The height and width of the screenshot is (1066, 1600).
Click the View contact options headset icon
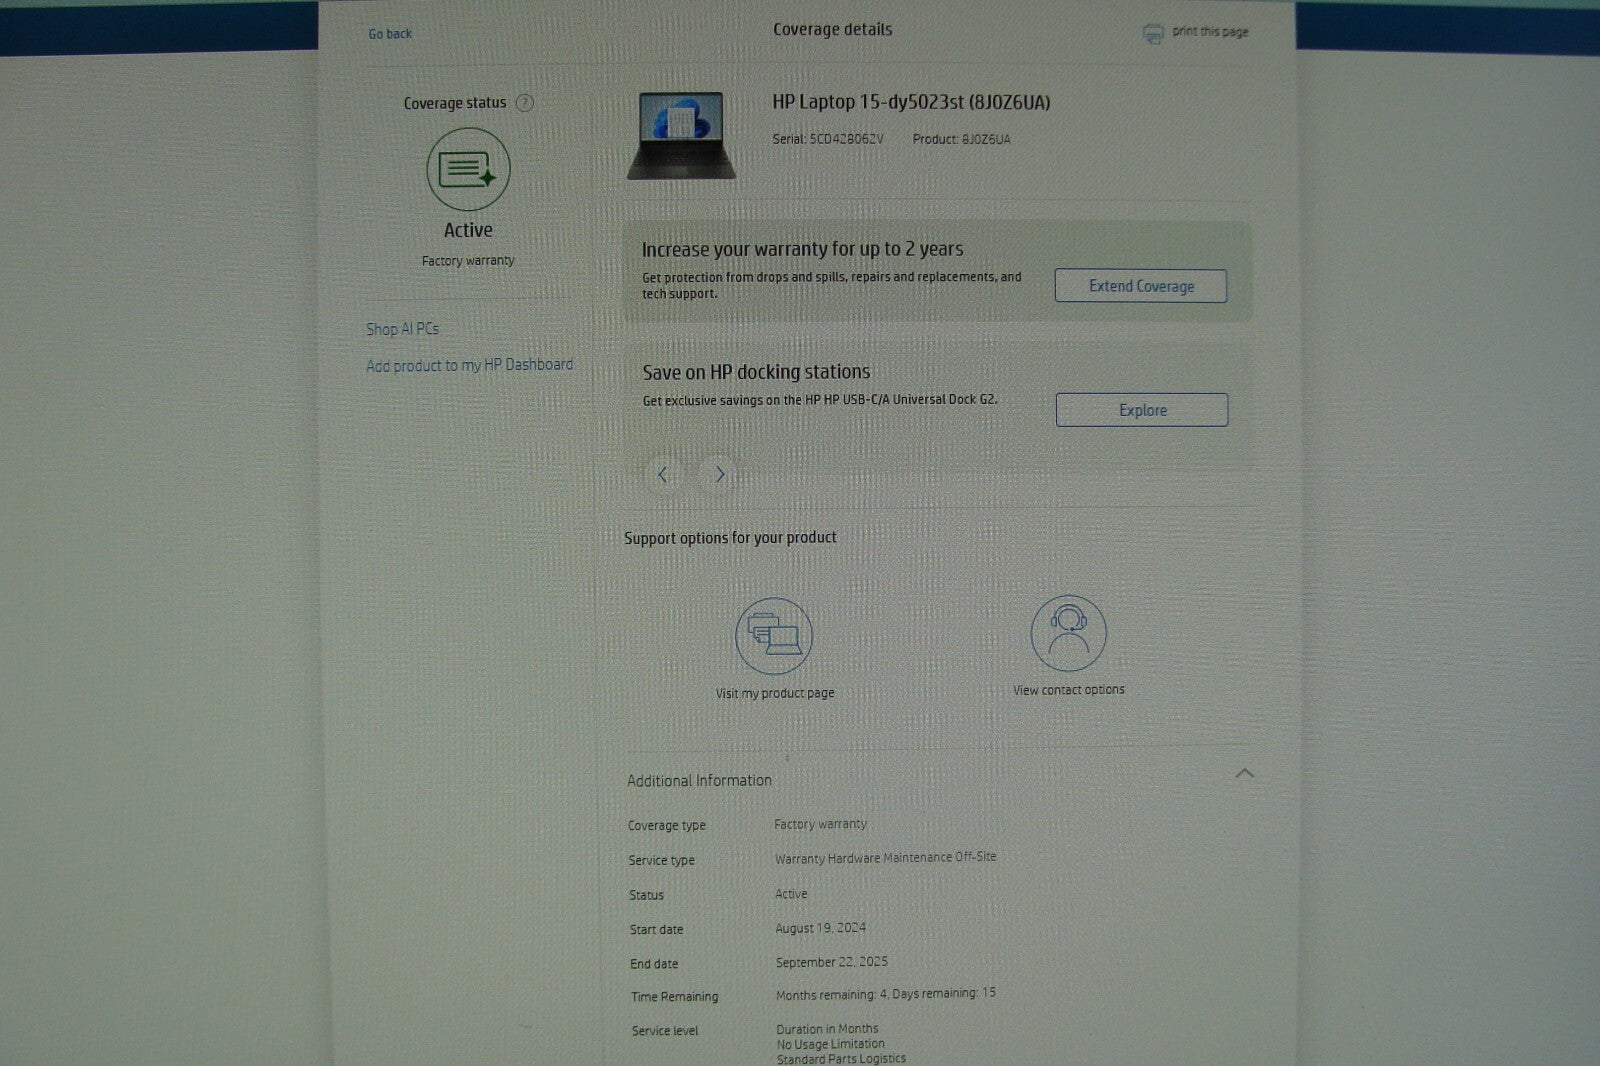1068,633
